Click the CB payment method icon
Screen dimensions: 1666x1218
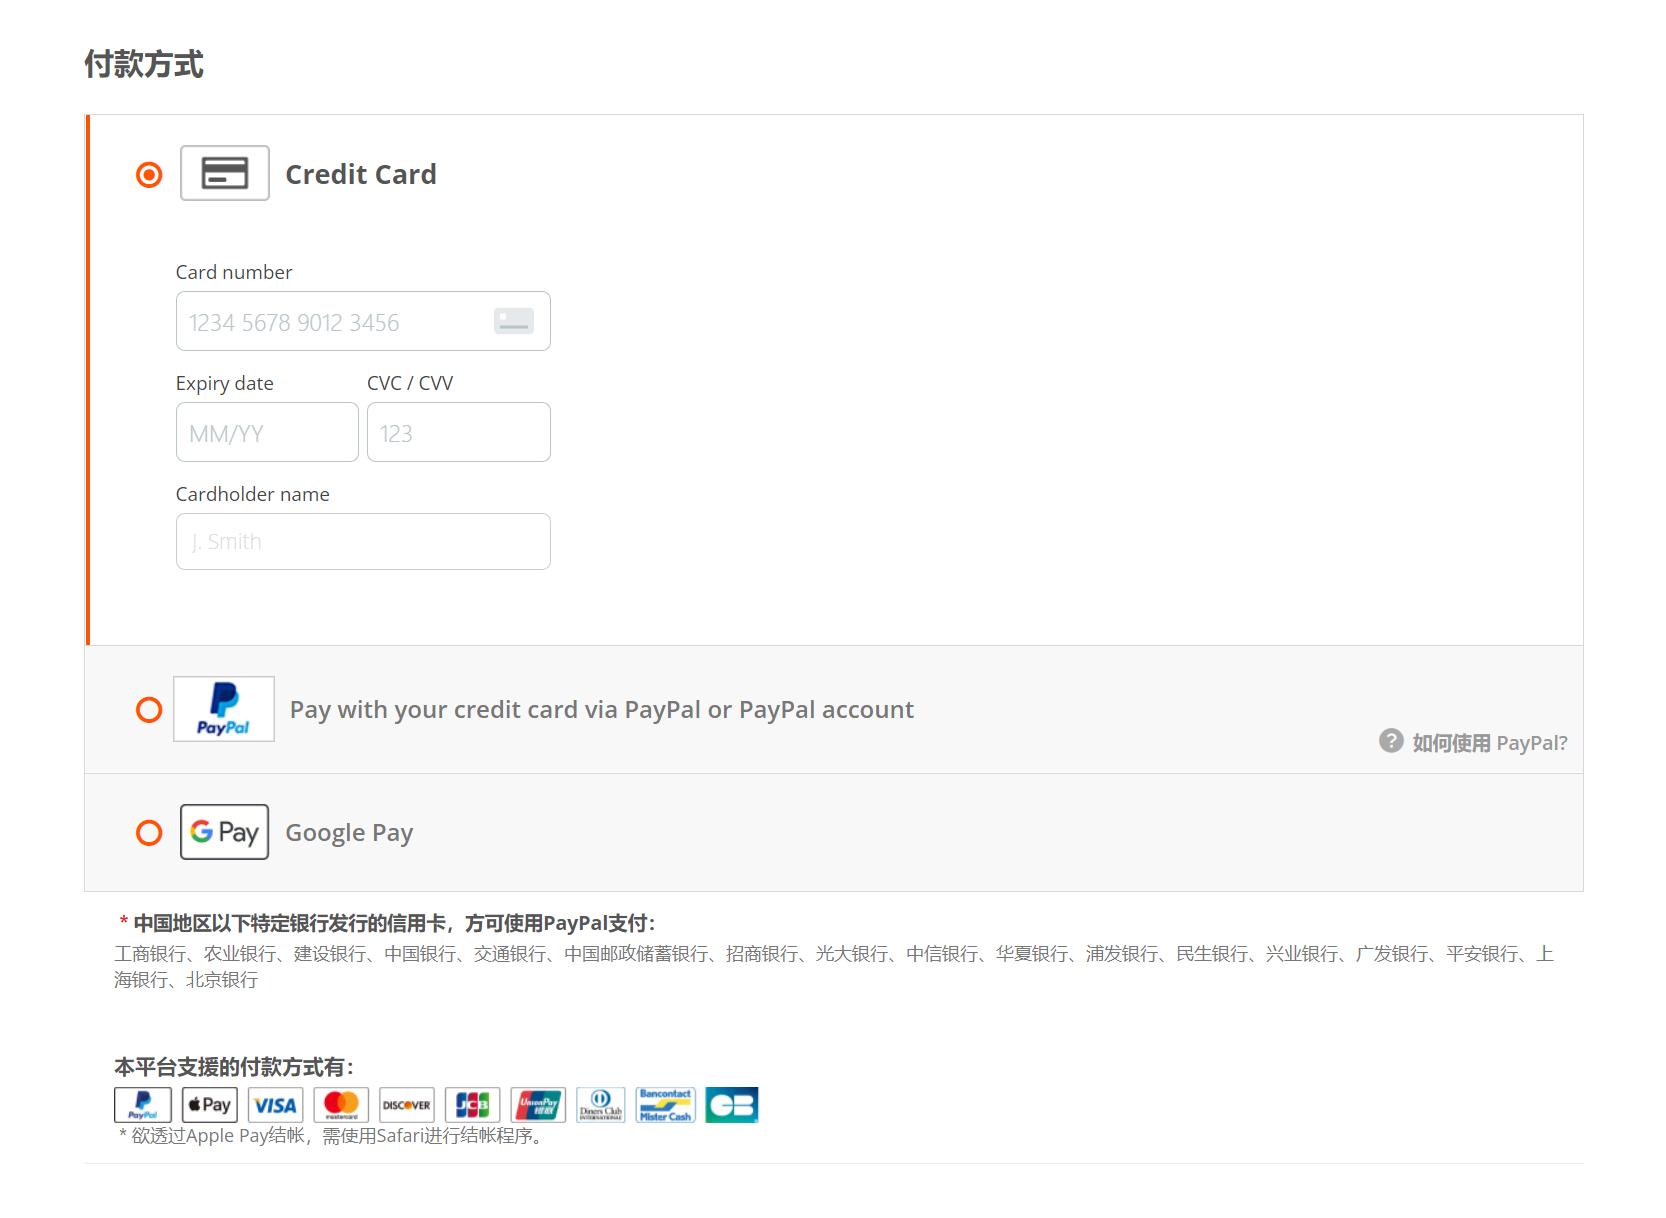732,1104
